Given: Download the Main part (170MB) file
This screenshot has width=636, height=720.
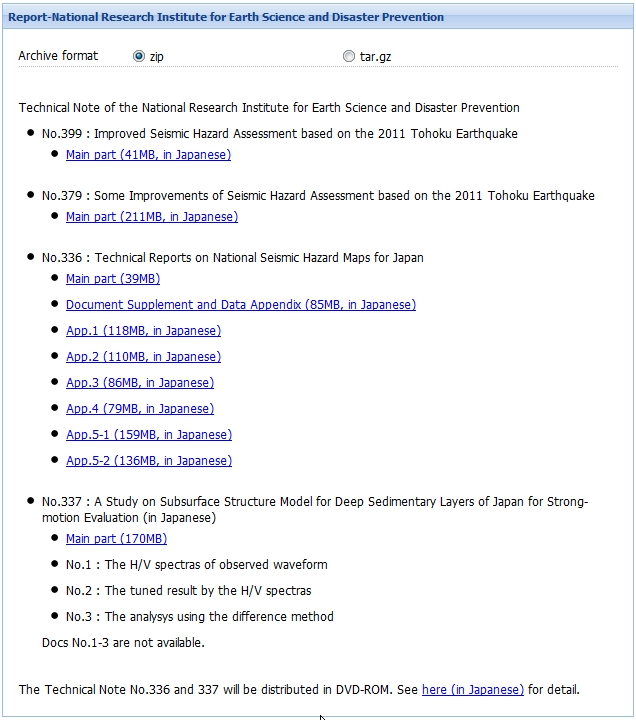Looking at the screenshot, I should tap(116, 539).
